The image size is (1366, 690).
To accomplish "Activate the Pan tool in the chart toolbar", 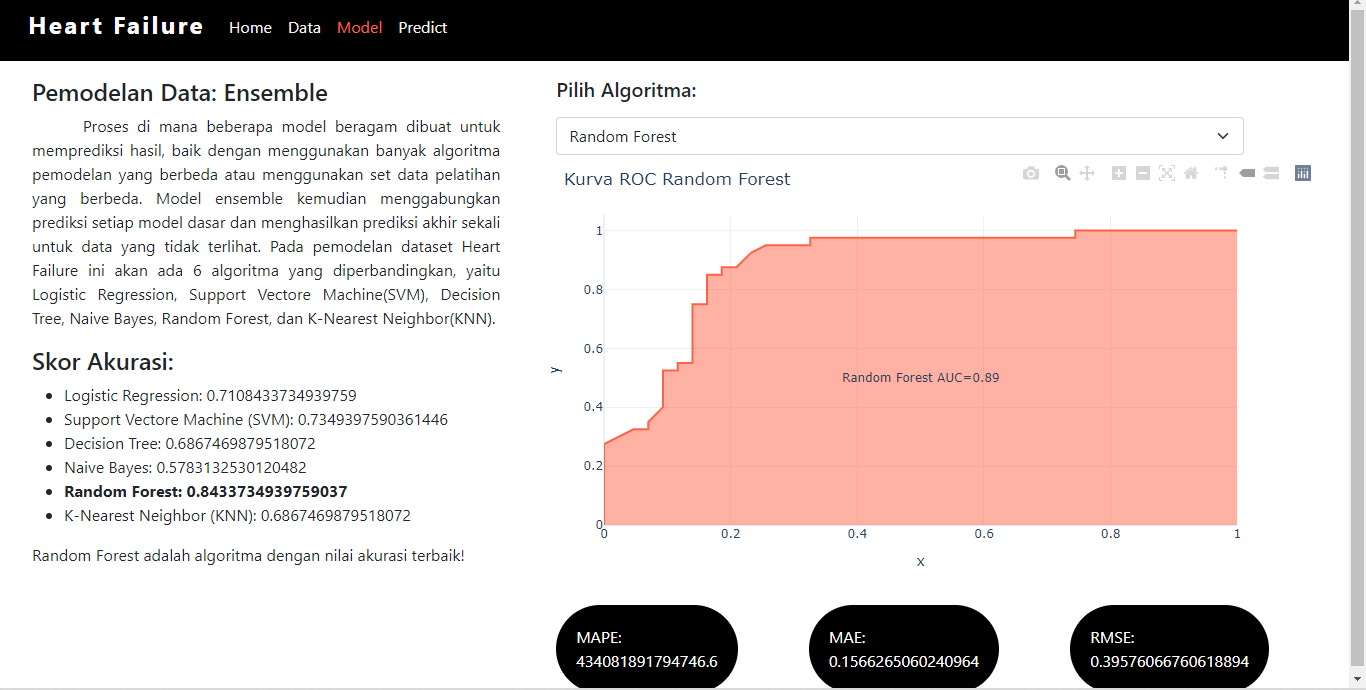I will click(x=1088, y=173).
